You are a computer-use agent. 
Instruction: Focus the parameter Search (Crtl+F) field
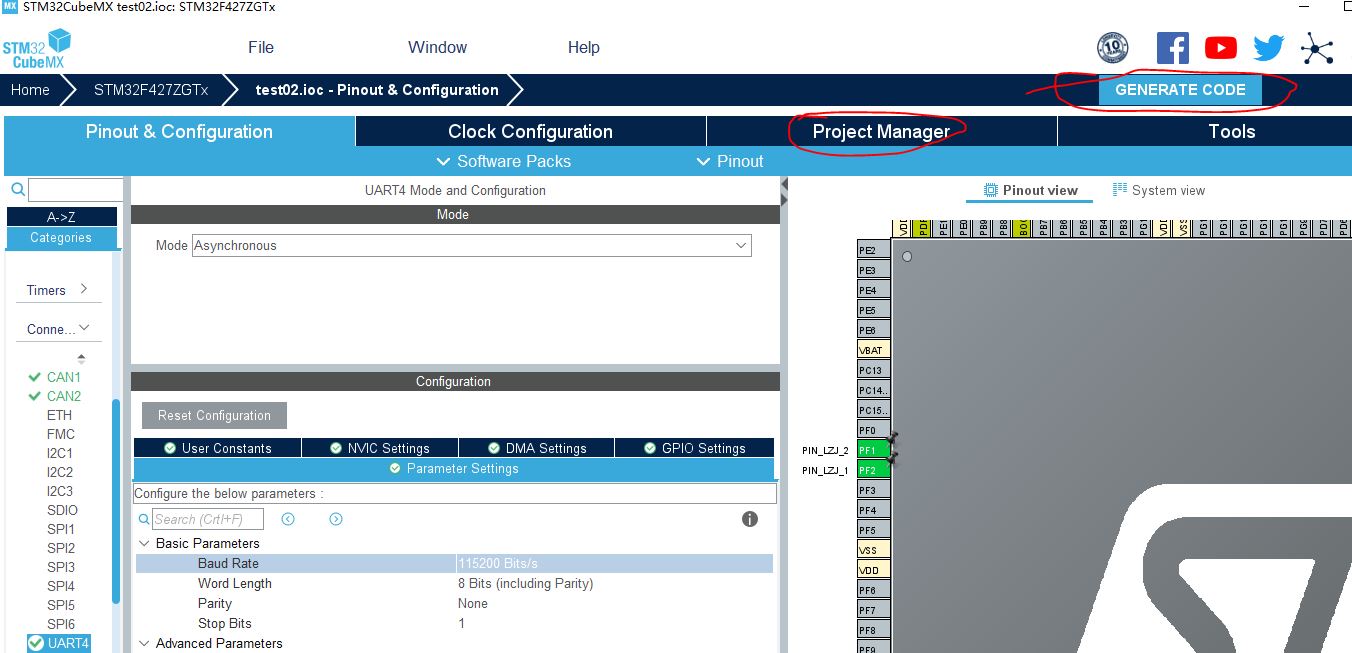208,519
